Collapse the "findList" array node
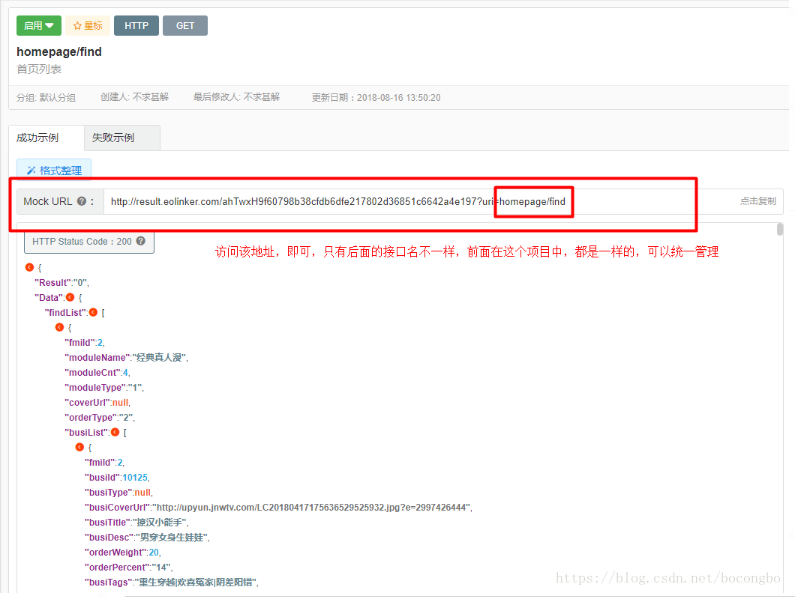 click(x=93, y=312)
